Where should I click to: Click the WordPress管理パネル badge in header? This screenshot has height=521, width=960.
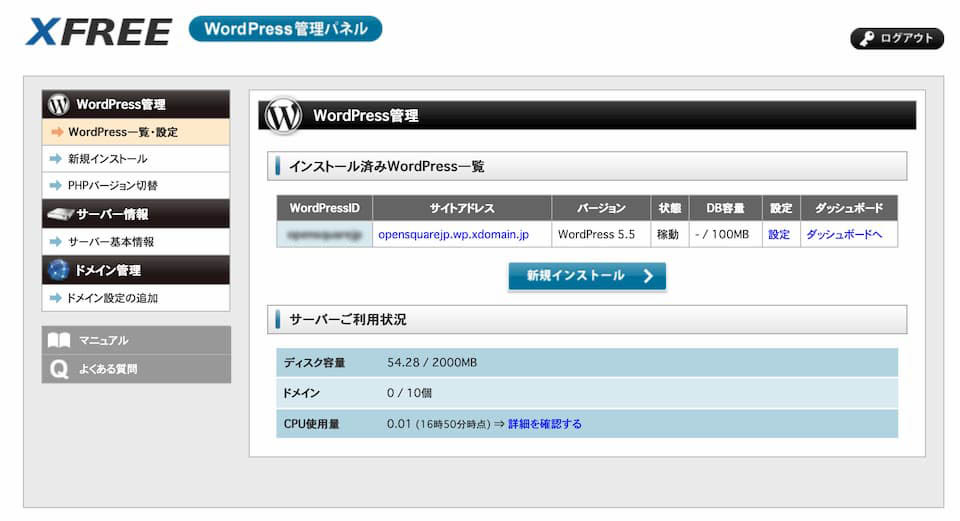(285, 29)
